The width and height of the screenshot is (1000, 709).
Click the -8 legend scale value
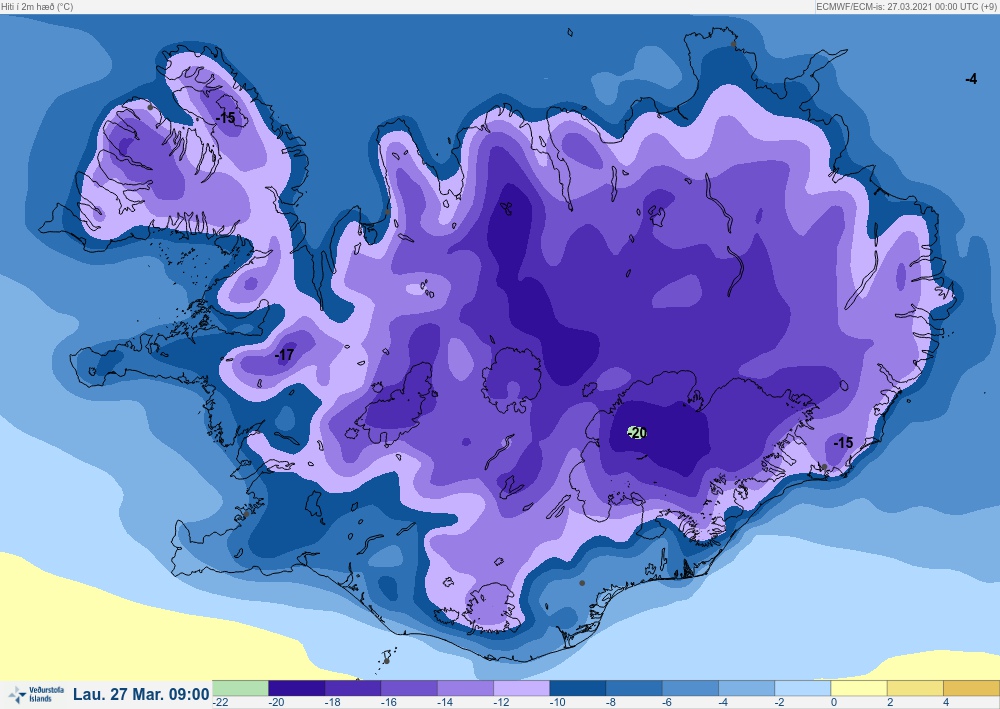[610, 703]
